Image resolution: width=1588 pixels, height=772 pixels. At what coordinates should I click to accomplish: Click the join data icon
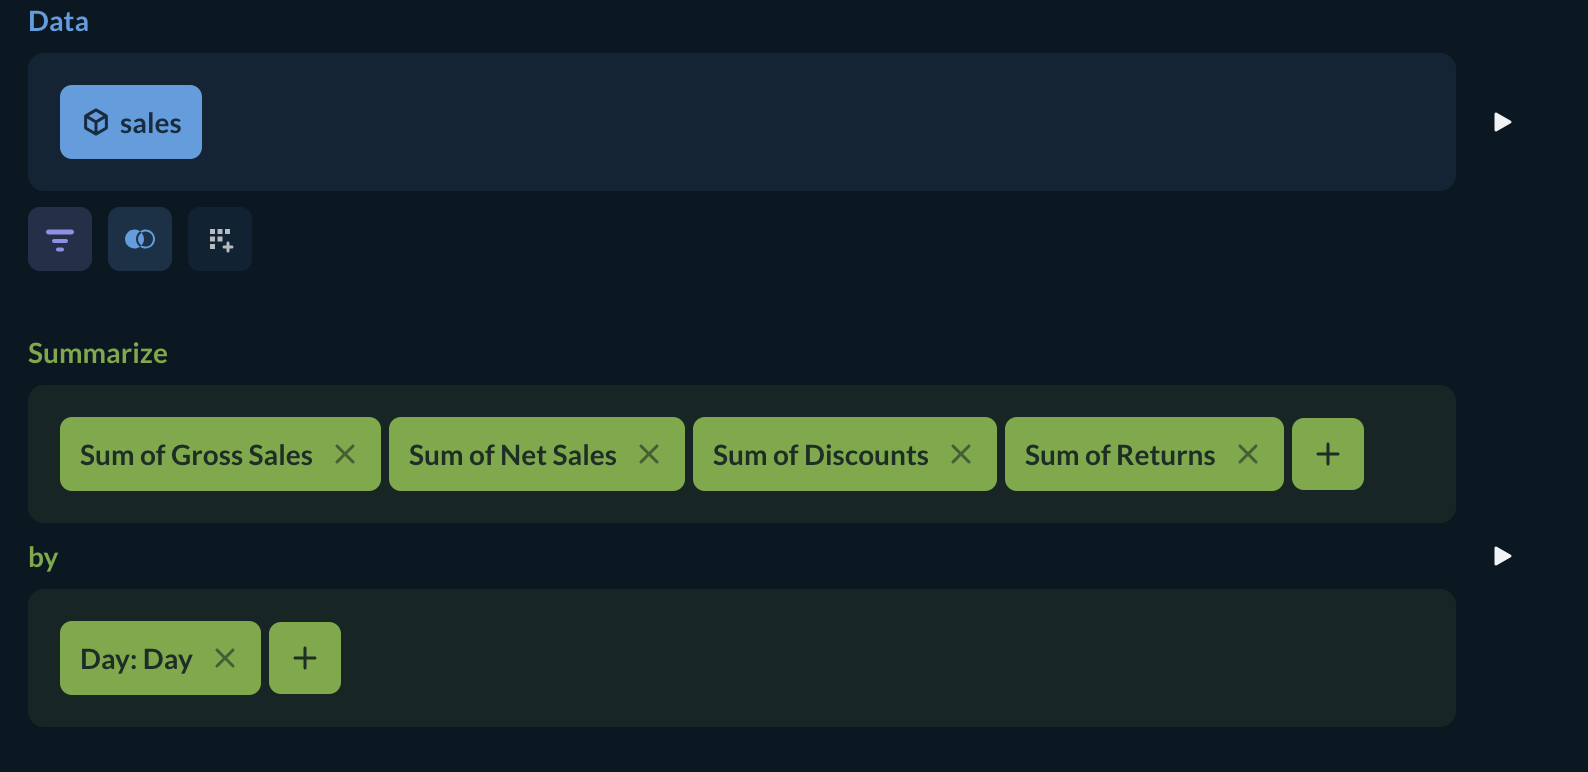140,239
